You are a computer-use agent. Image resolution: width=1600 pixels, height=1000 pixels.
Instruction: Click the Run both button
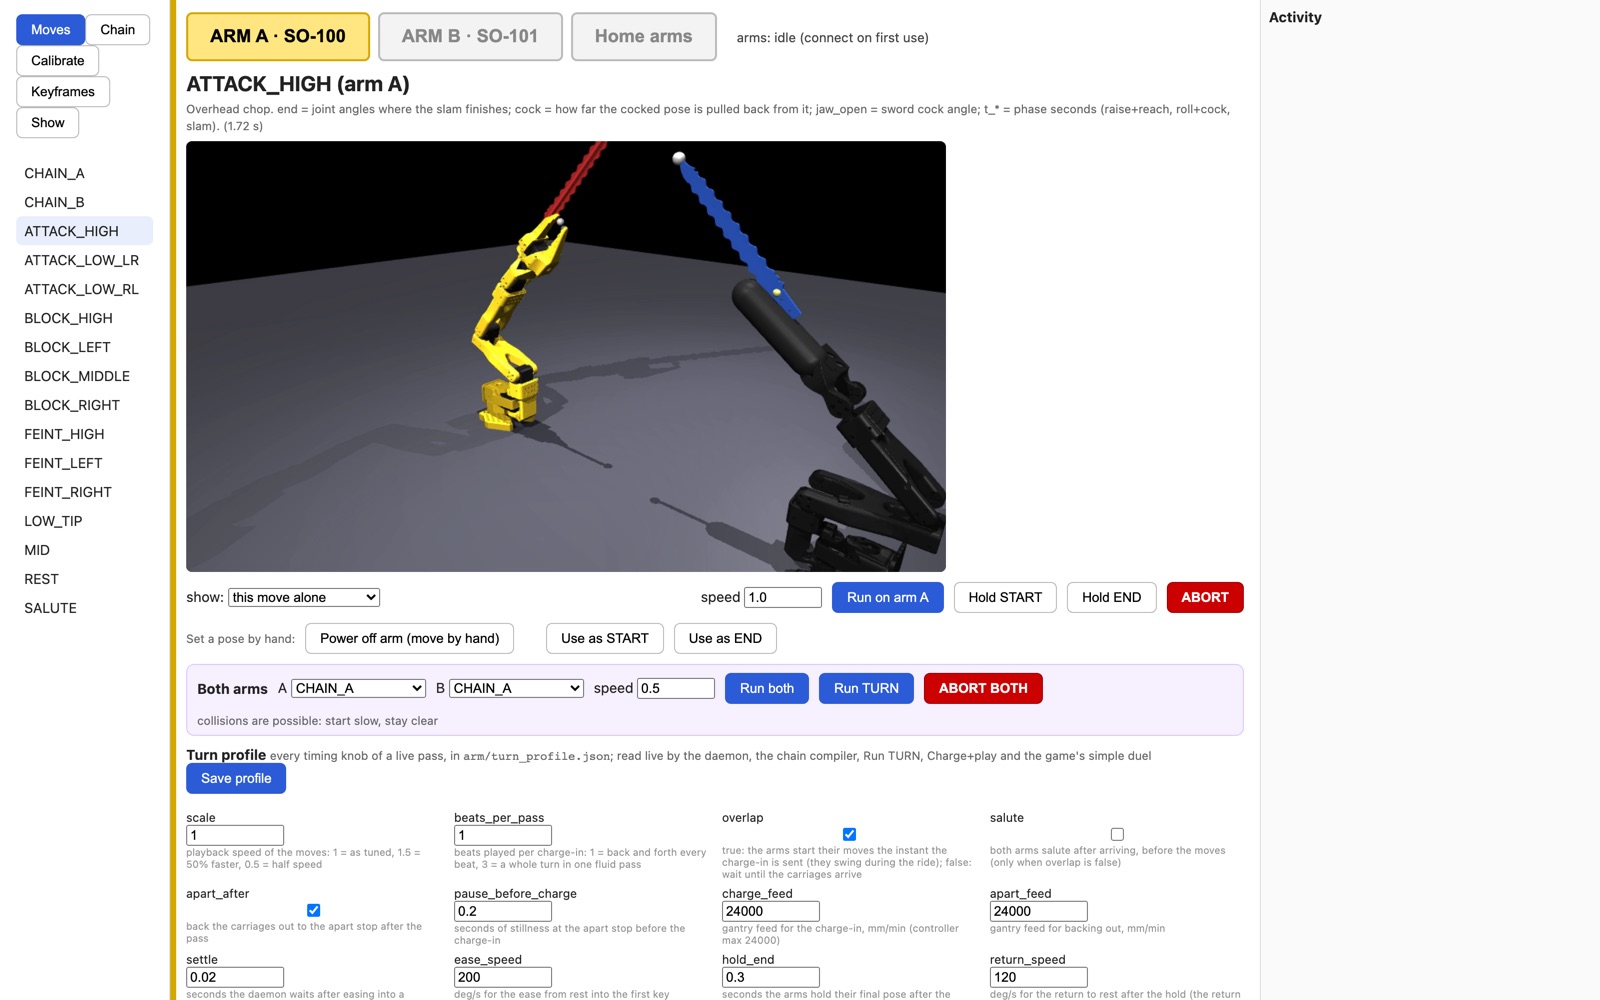tap(767, 689)
